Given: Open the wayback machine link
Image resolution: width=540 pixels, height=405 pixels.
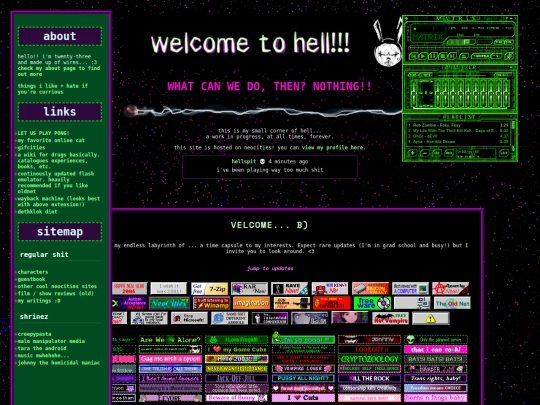Looking at the screenshot, I should click(59, 201).
